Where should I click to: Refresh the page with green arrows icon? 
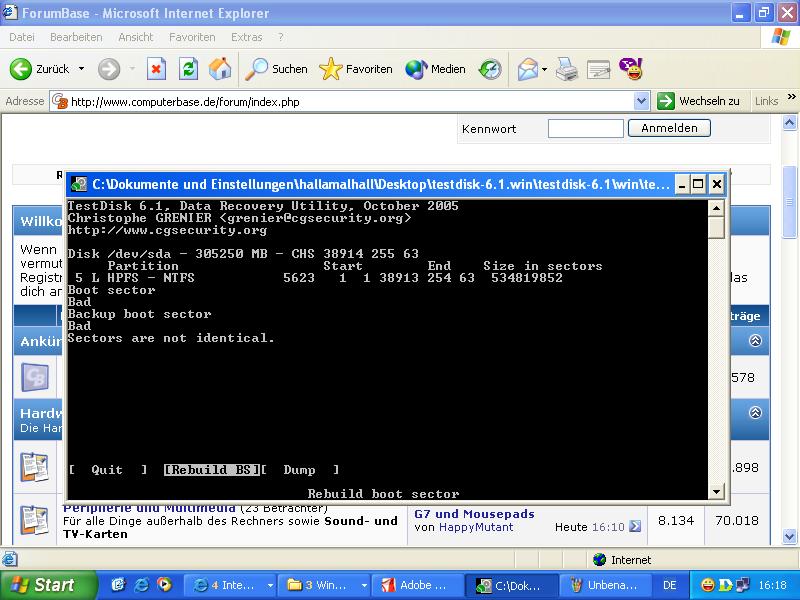pos(188,69)
